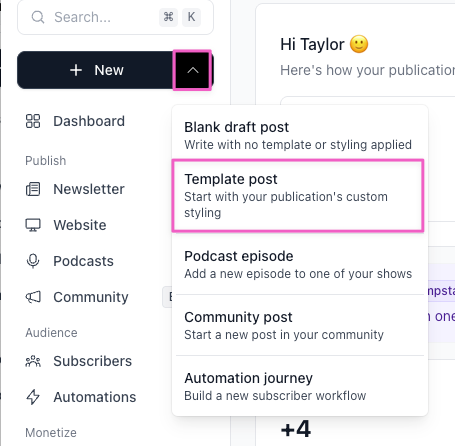Click the Podcasts microphone icon
455x446 pixels.
[x=33, y=261]
